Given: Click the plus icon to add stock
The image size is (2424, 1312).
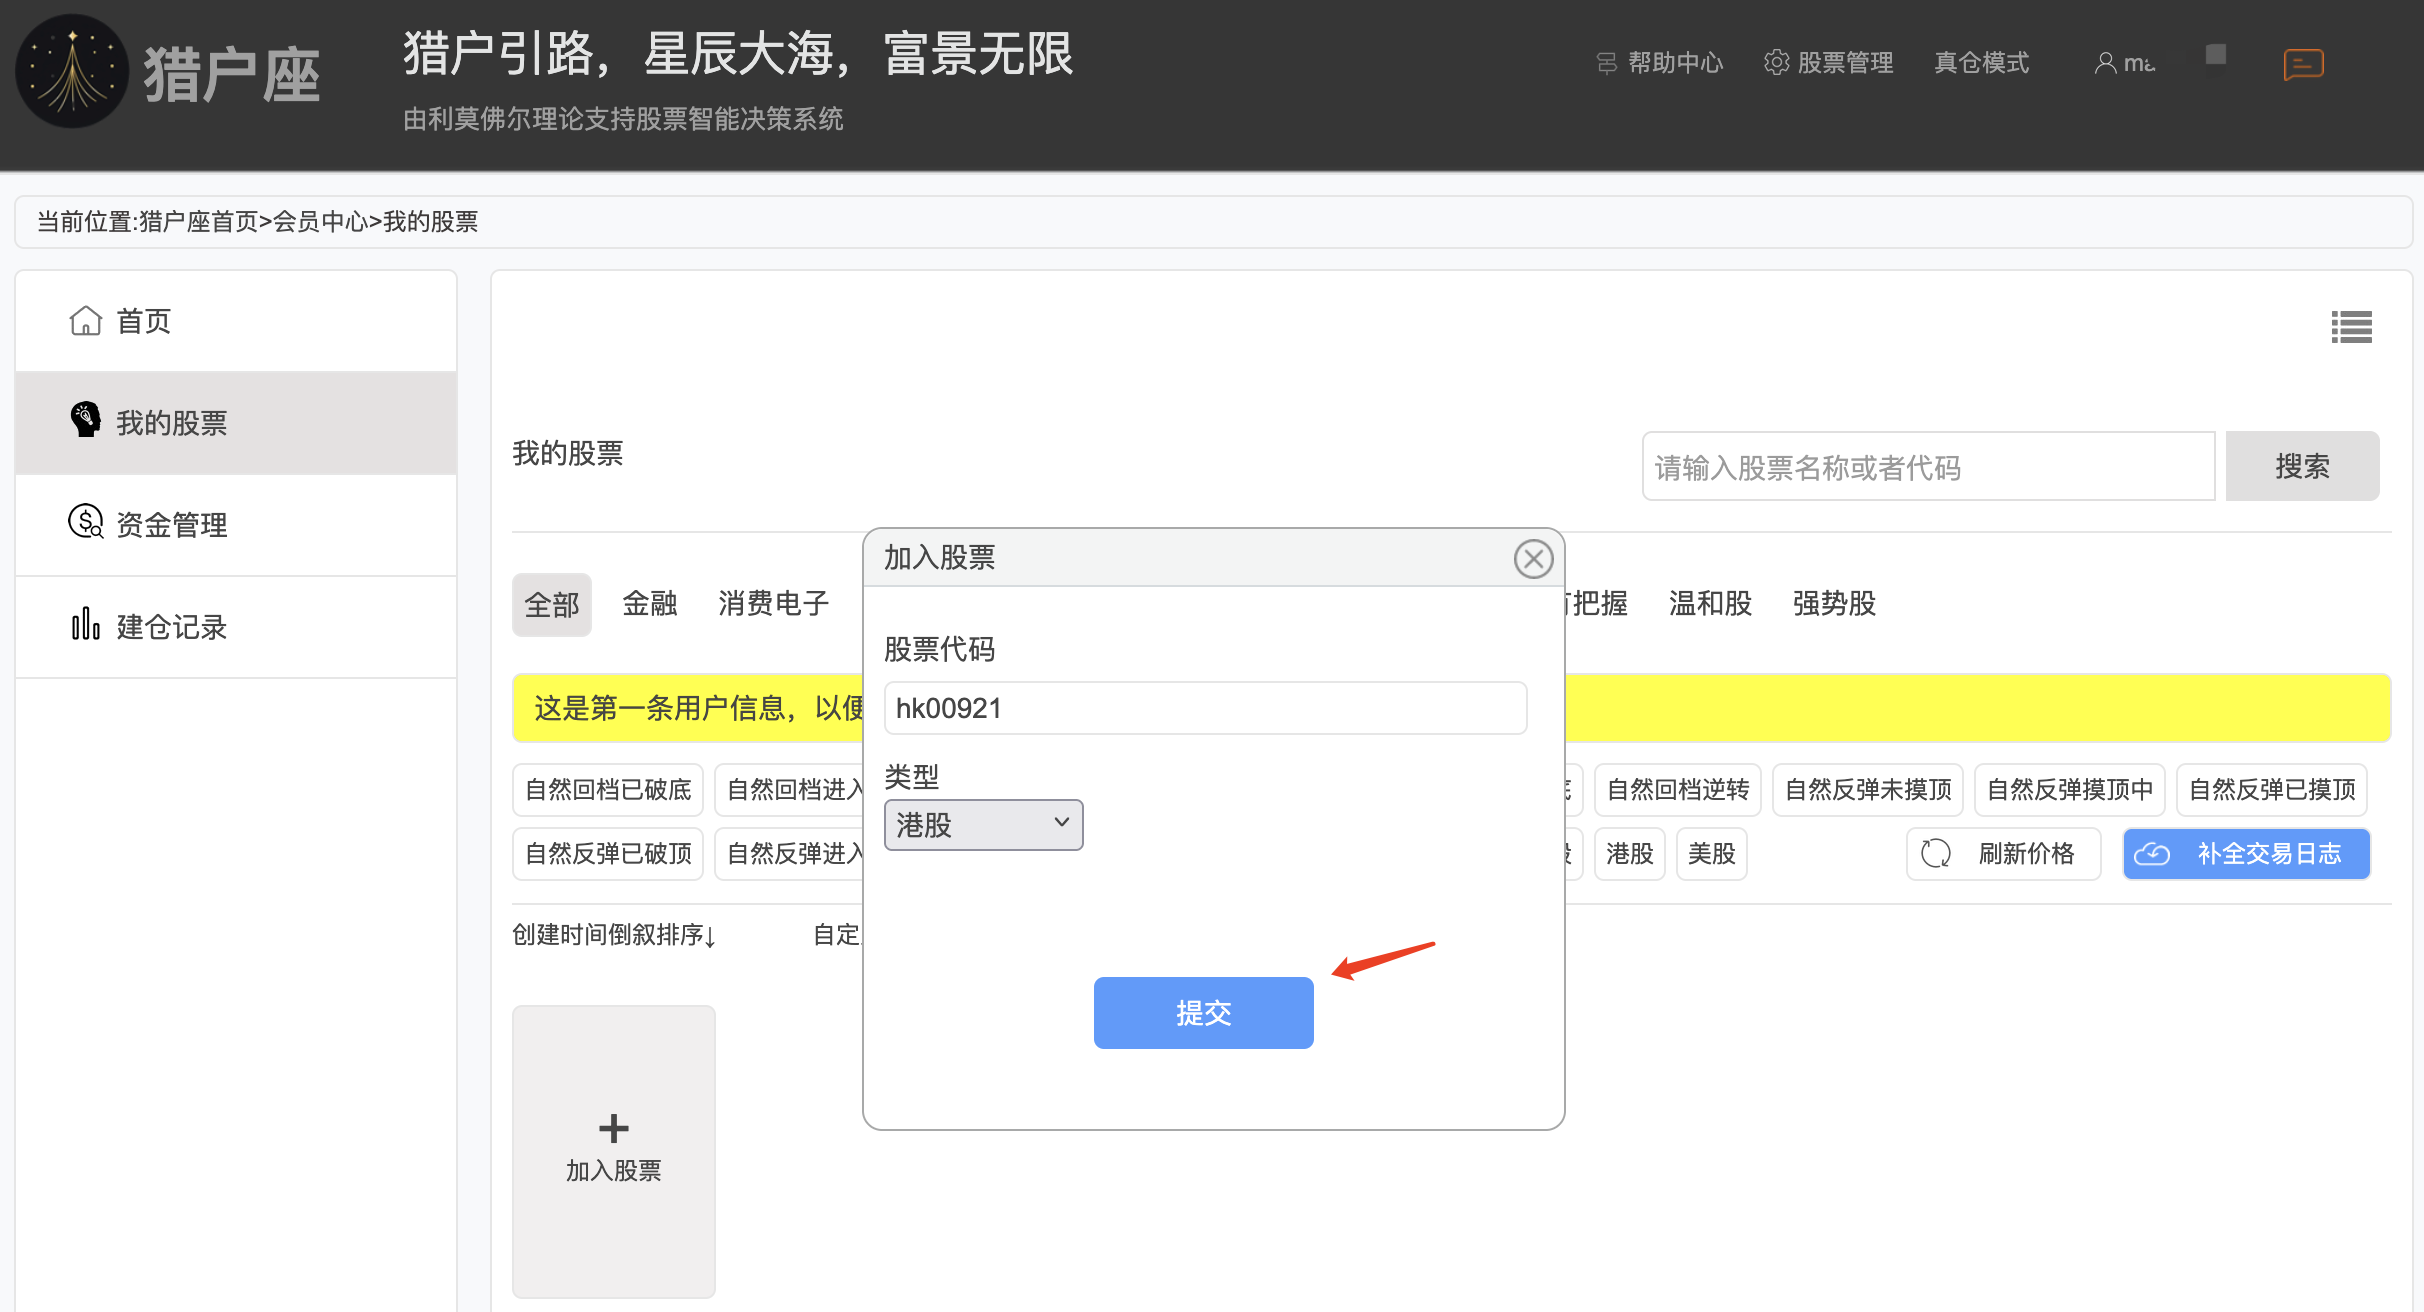Looking at the screenshot, I should pos(613,1128).
